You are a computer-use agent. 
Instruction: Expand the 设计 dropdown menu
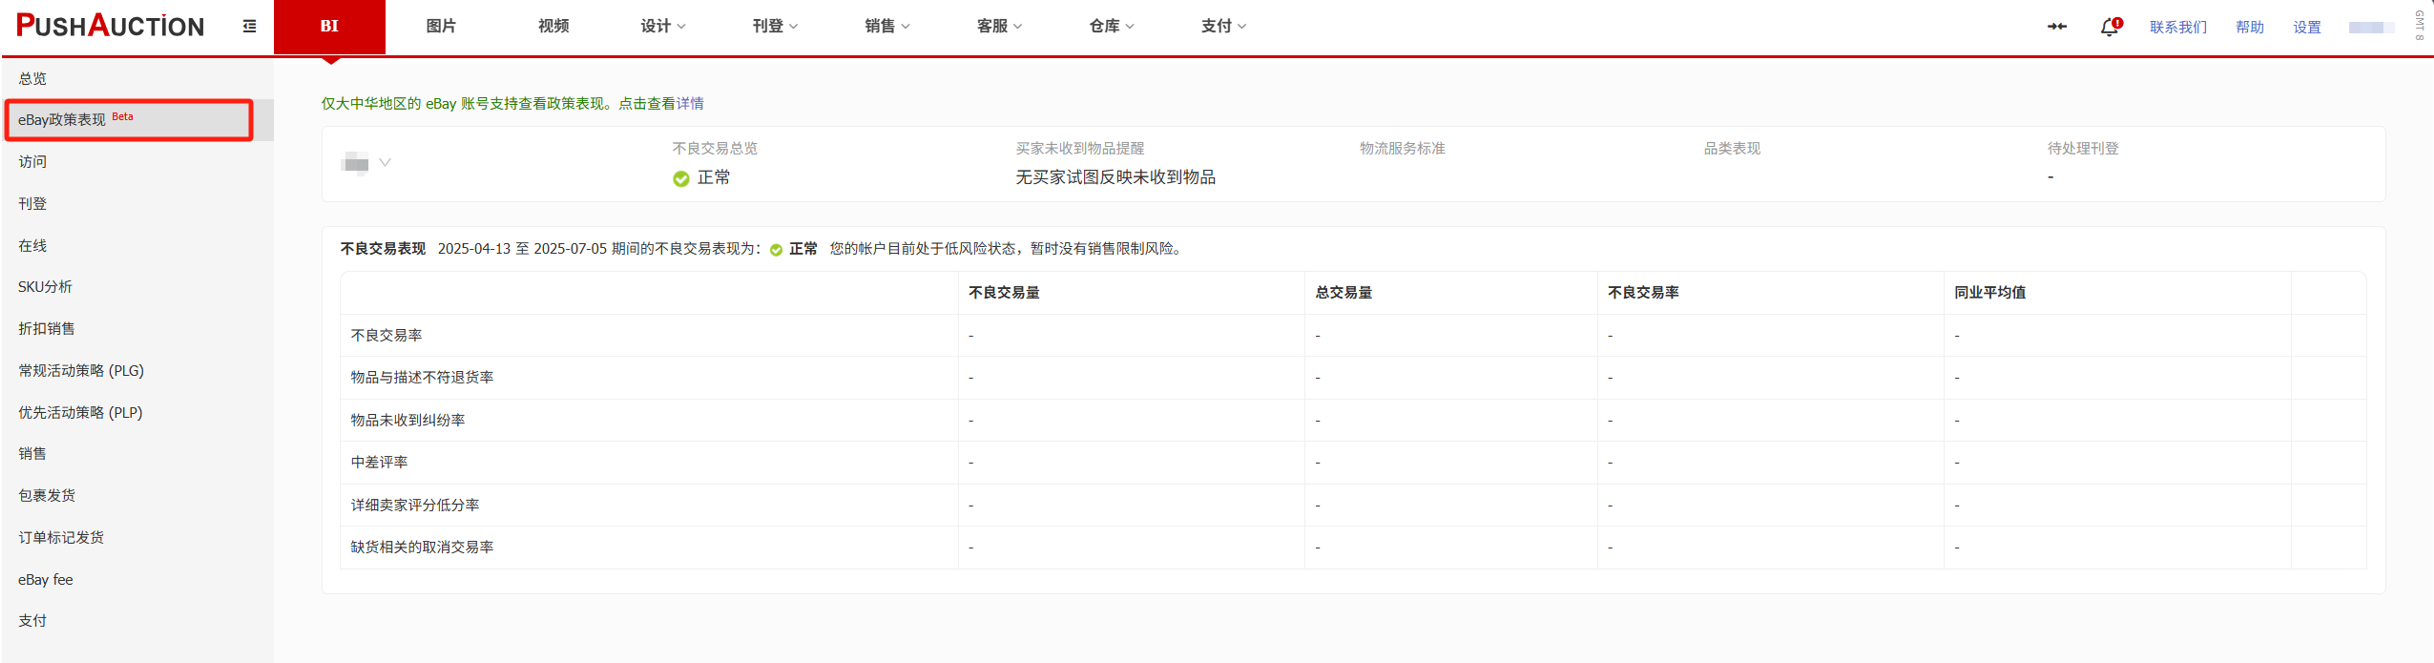[663, 26]
